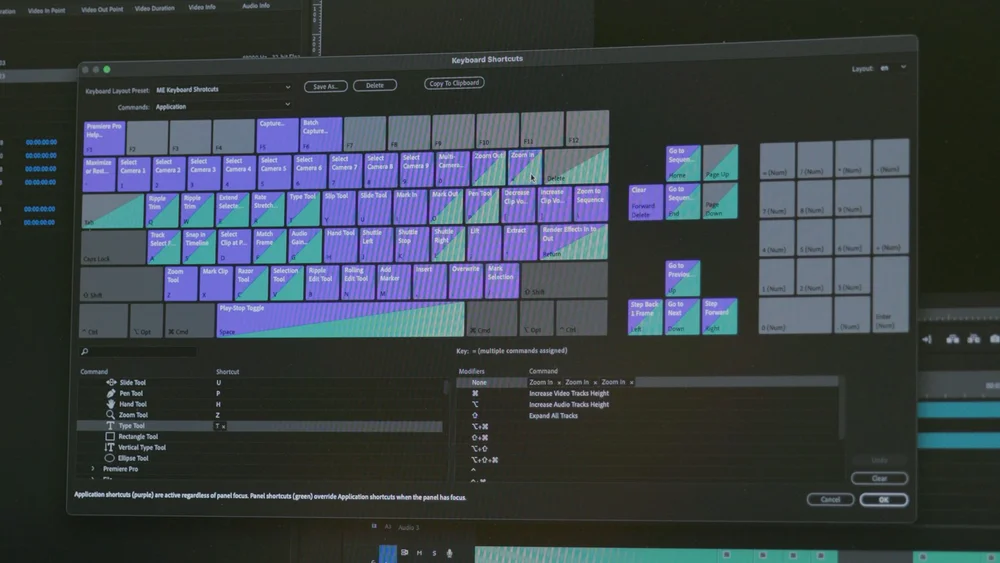The height and width of the screenshot is (563, 1000).
Task: Click the Cancel button
Action: tap(830, 499)
